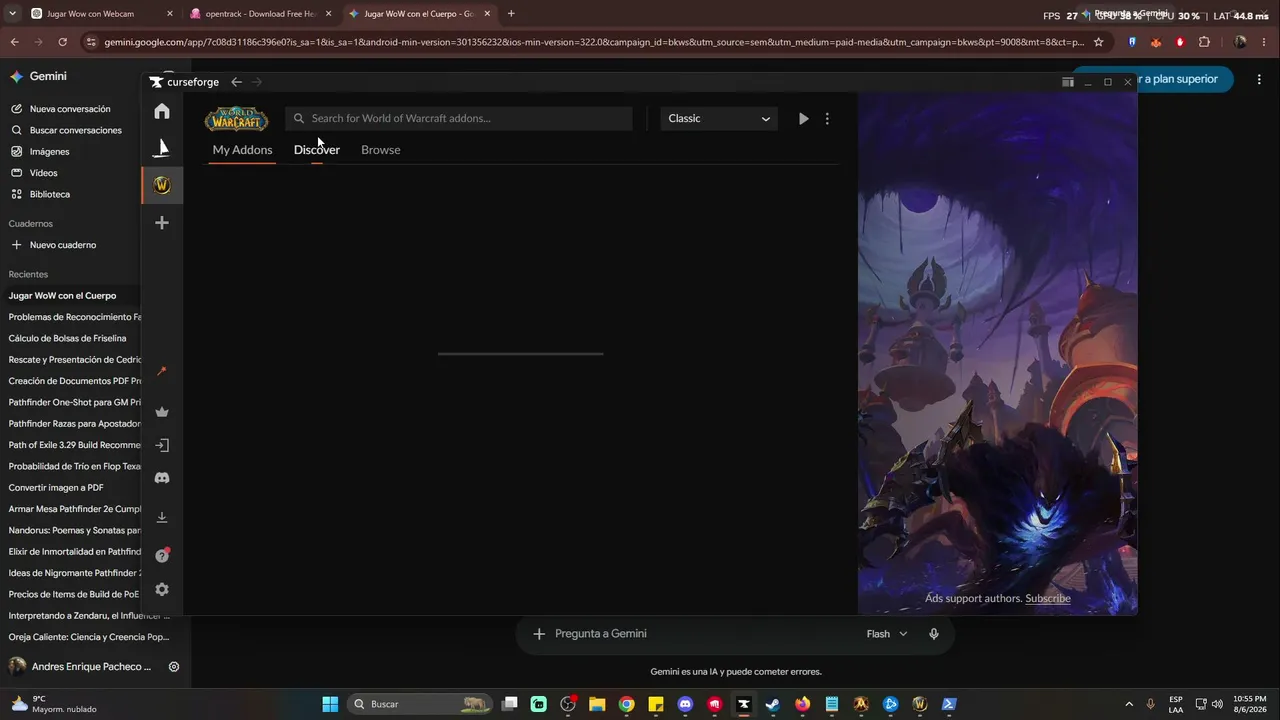Open the taskbar clock showing 10:55 PM
The height and width of the screenshot is (720, 1280).
coord(1250,704)
